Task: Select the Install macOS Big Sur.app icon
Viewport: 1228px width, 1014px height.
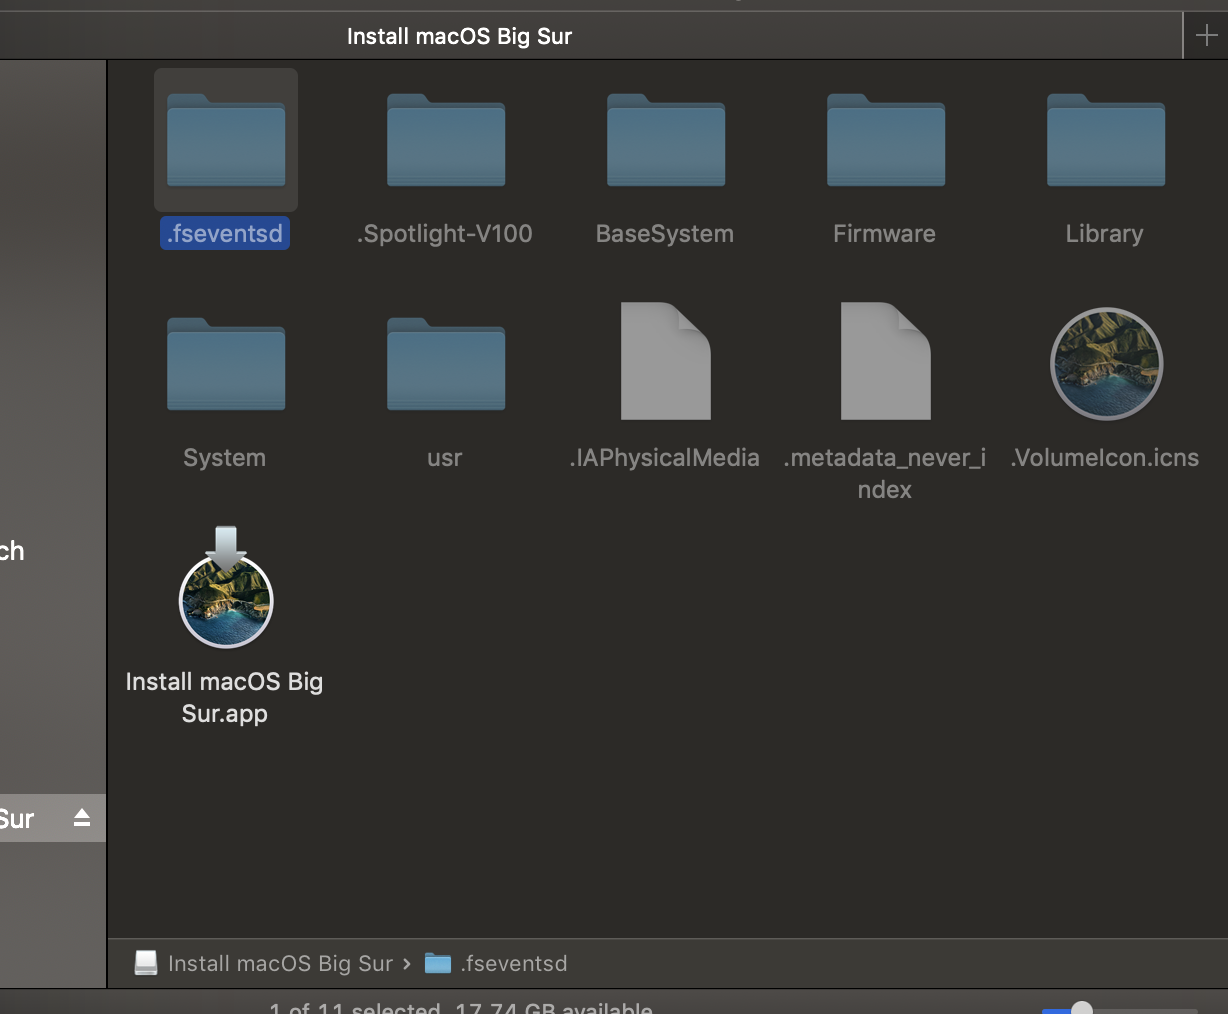Action: pyautogui.click(x=226, y=588)
